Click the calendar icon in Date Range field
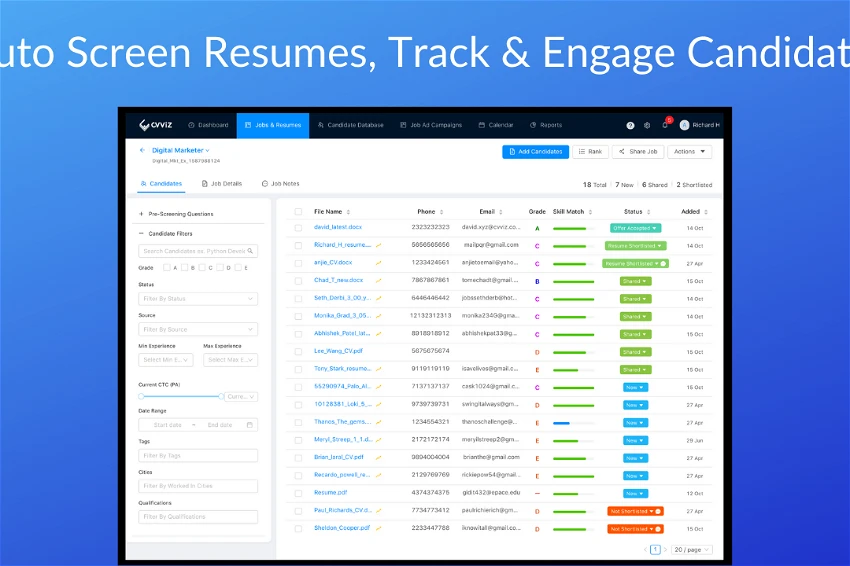 click(249, 425)
